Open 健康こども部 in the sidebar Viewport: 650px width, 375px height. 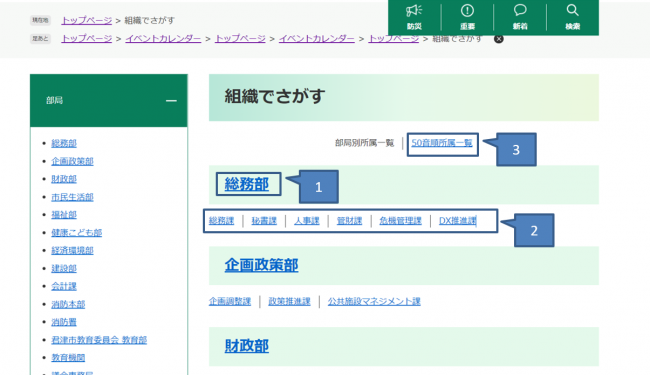pyautogui.click(x=77, y=232)
